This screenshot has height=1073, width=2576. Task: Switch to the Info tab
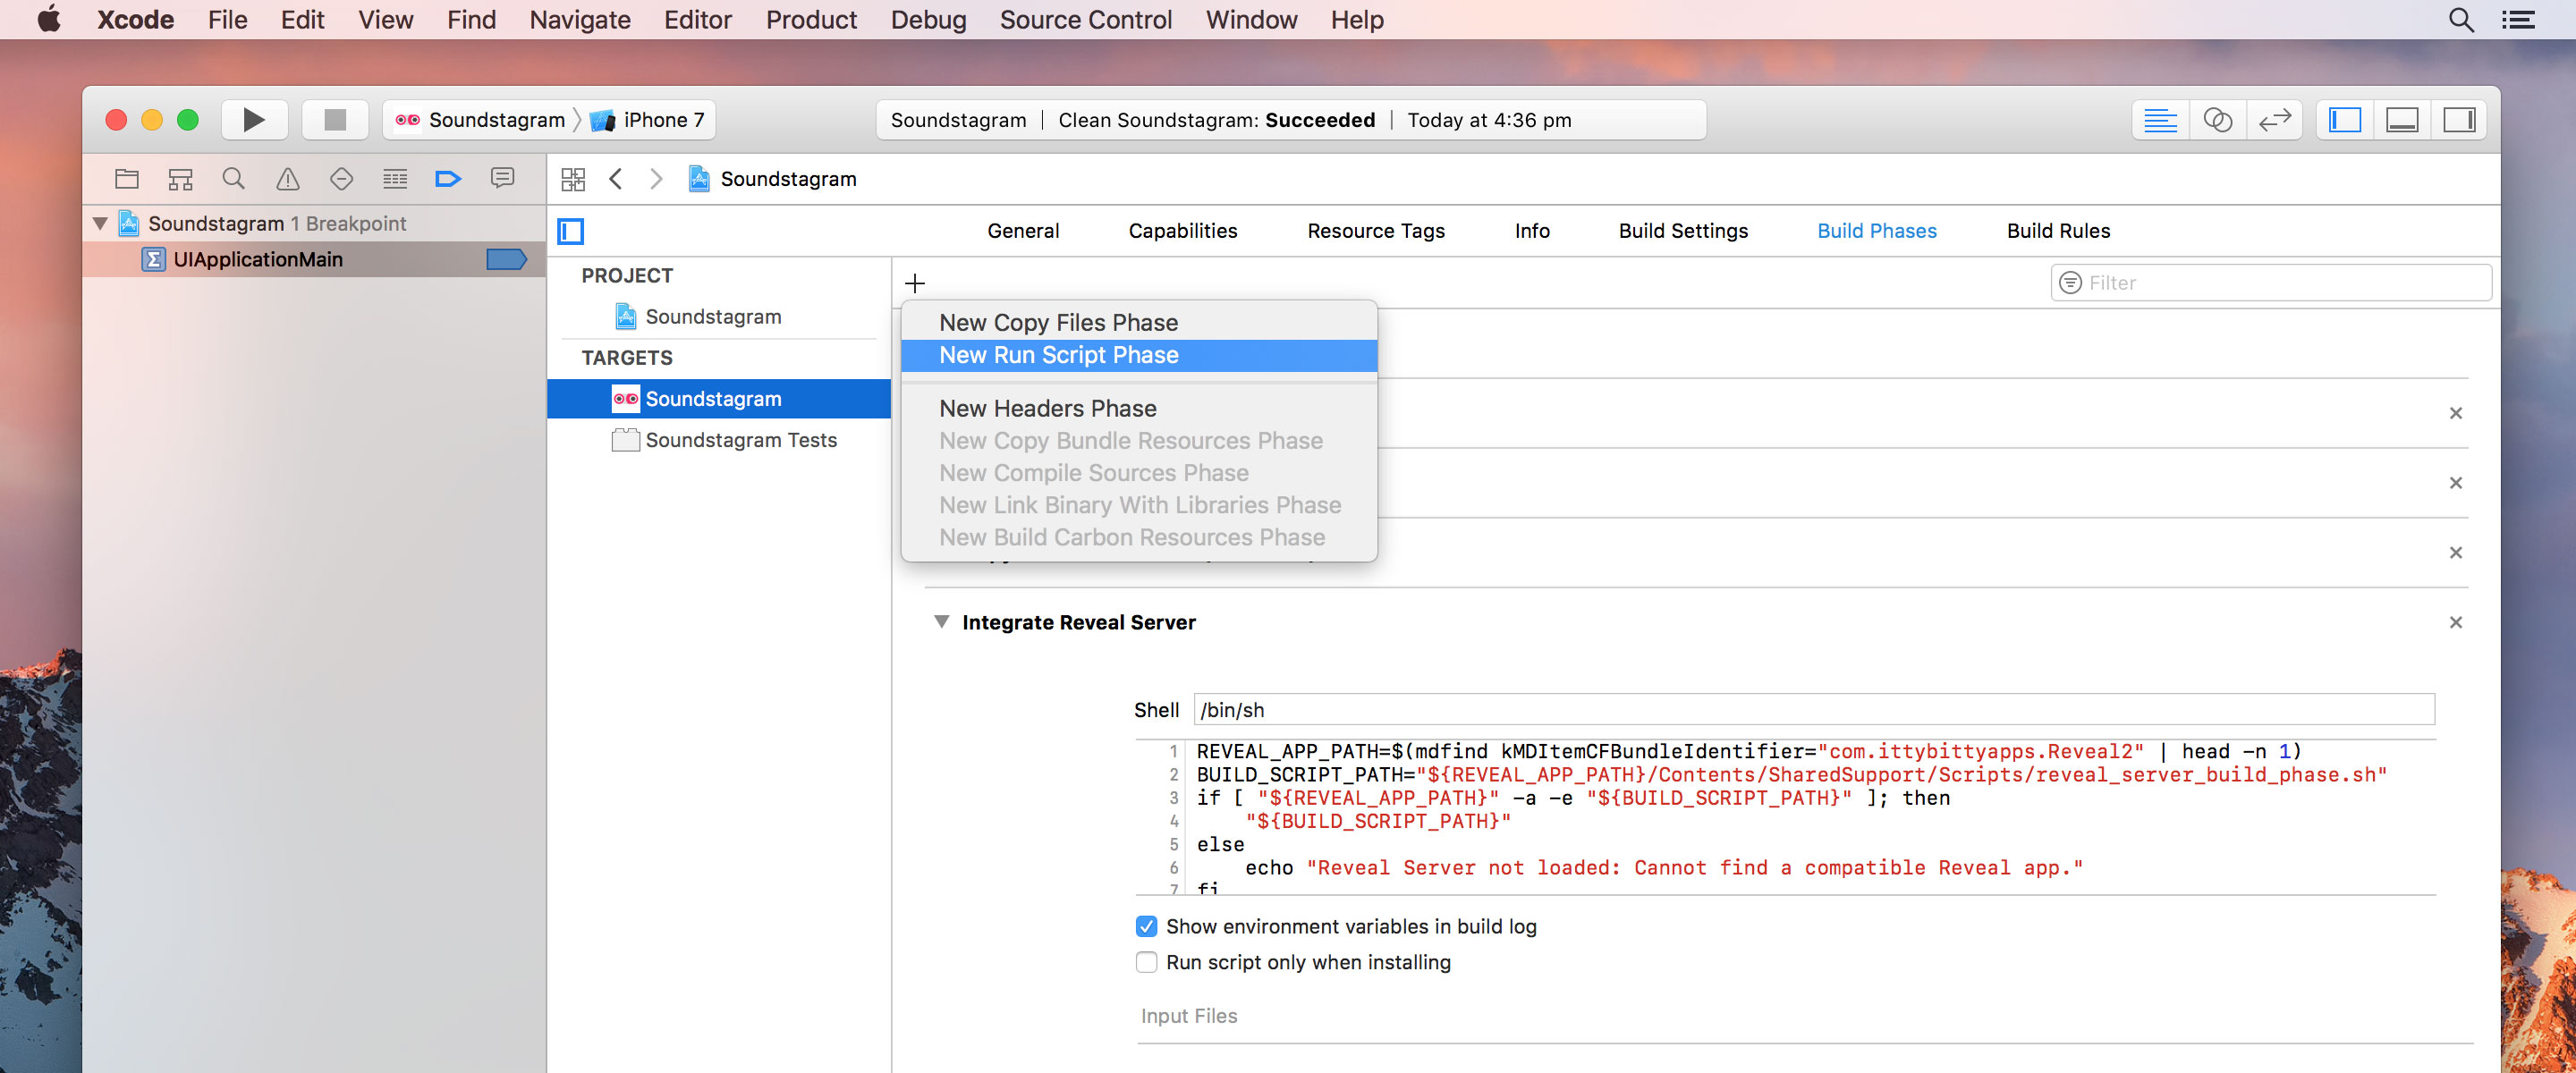(1532, 231)
